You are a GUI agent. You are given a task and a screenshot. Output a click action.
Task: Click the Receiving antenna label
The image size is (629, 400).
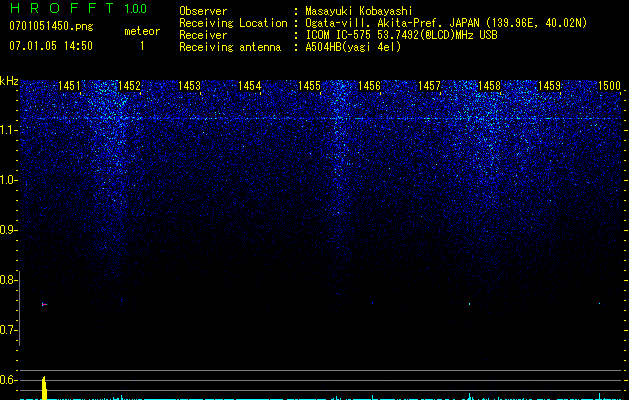[230, 47]
